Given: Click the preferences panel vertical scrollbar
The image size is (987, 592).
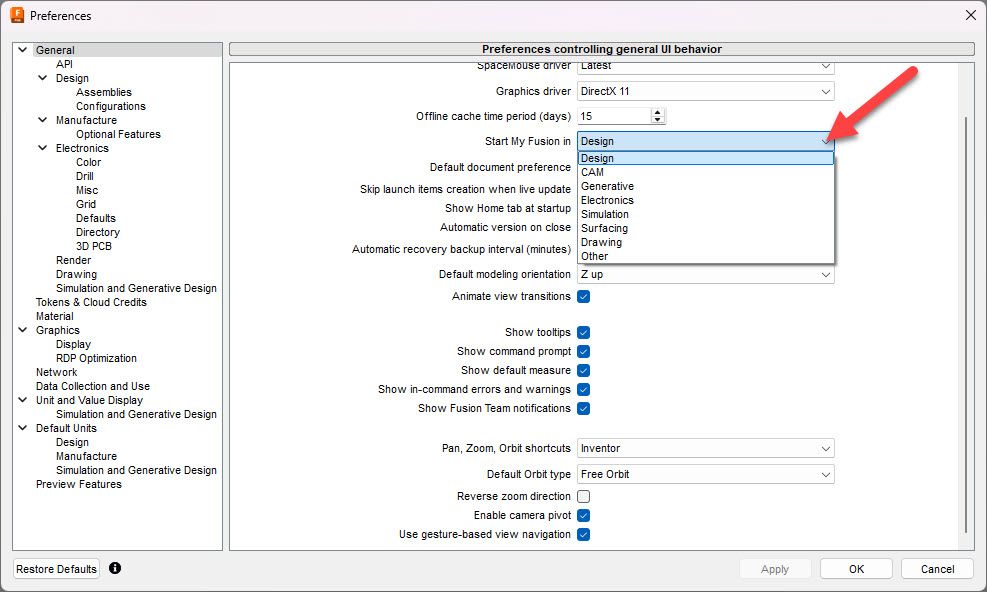Looking at the screenshot, I should (x=966, y=324).
